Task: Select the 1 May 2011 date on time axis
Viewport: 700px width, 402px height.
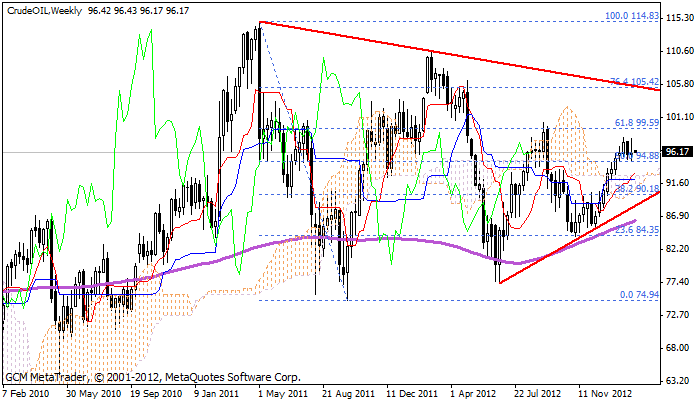Action: pos(284,393)
